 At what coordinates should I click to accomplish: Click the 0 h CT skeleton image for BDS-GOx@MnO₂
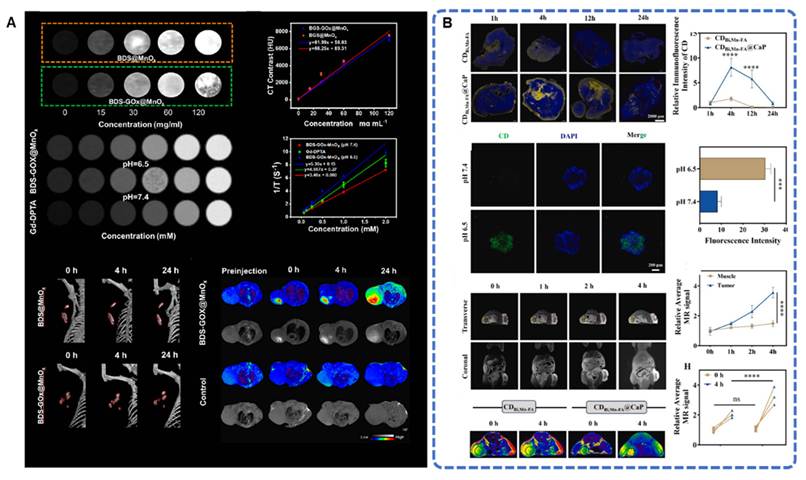point(72,396)
